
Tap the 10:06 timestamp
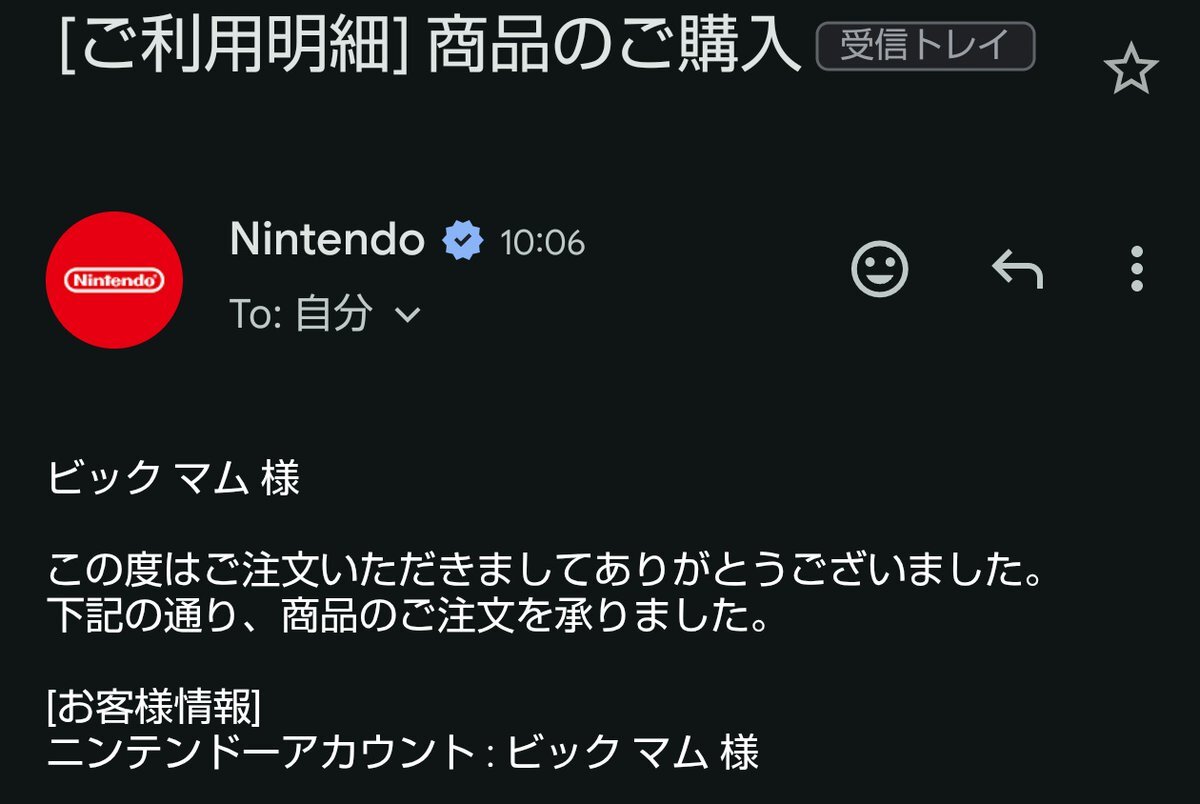pos(543,243)
